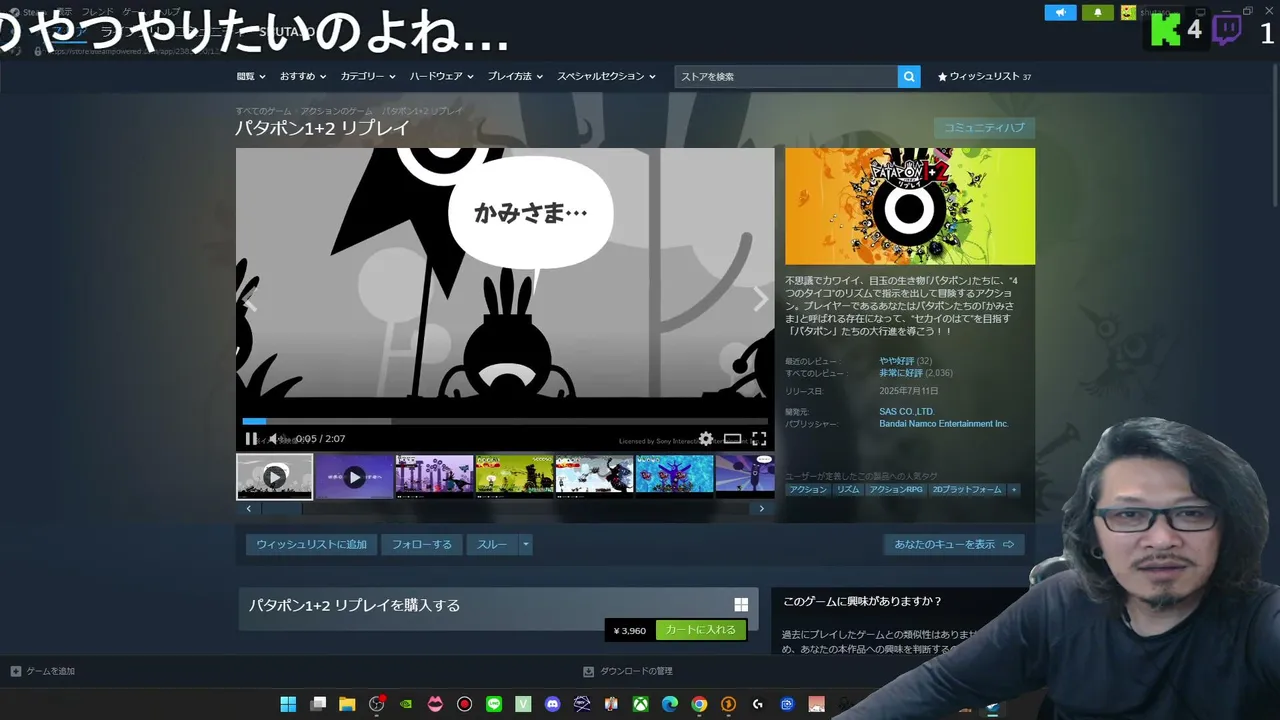Open Microsoft Edge on taskbar
Image resolution: width=1280 pixels, height=720 pixels.
[x=670, y=704]
